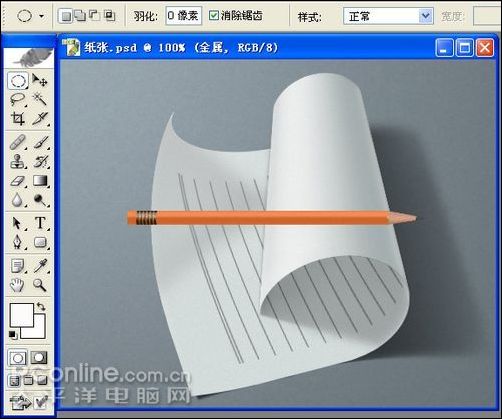Image resolution: width=502 pixels, height=419 pixels.
Task: Select the Gradient tool
Action: tap(40, 181)
